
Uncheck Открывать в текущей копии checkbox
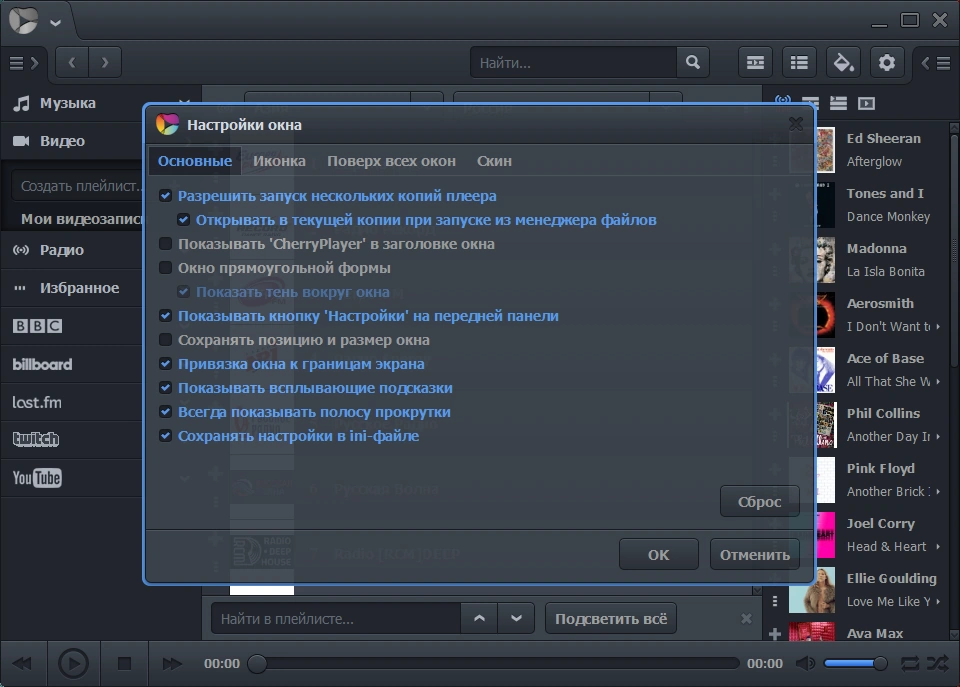pos(183,220)
